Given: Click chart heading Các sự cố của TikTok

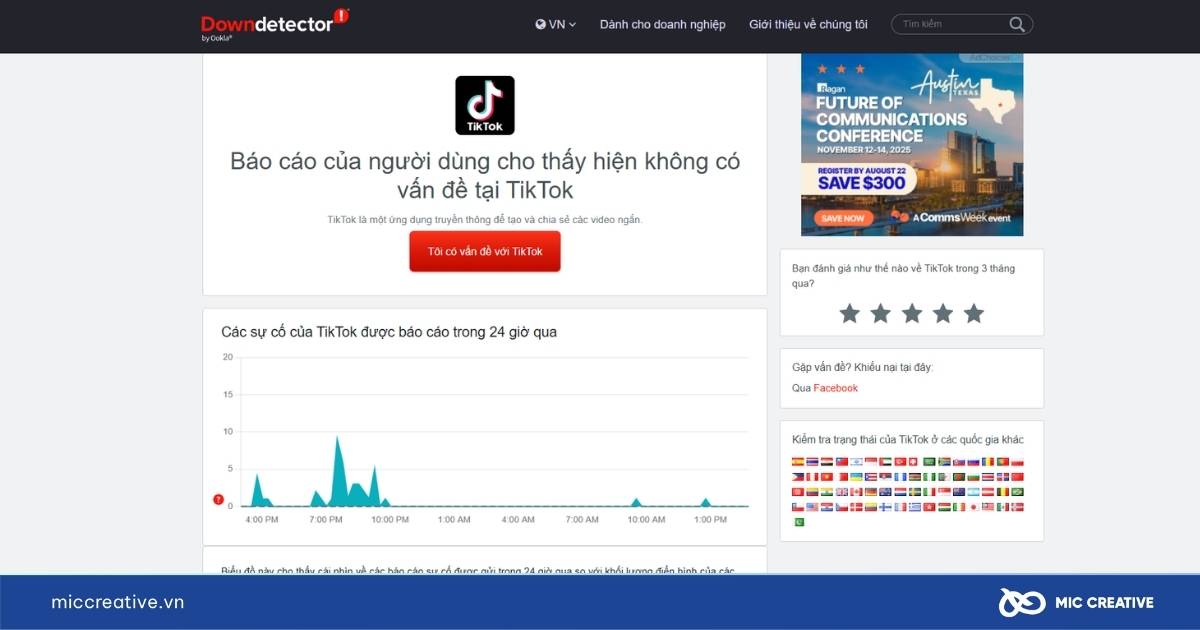Looking at the screenshot, I should click(x=389, y=332).
